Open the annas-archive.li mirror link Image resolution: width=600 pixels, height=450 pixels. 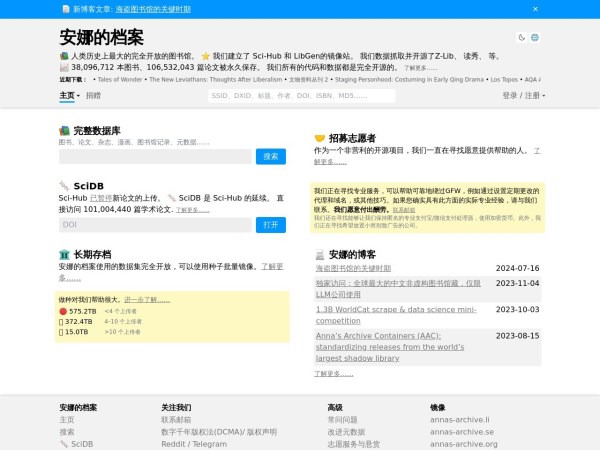pyautogui.click(x=460, y=420)
